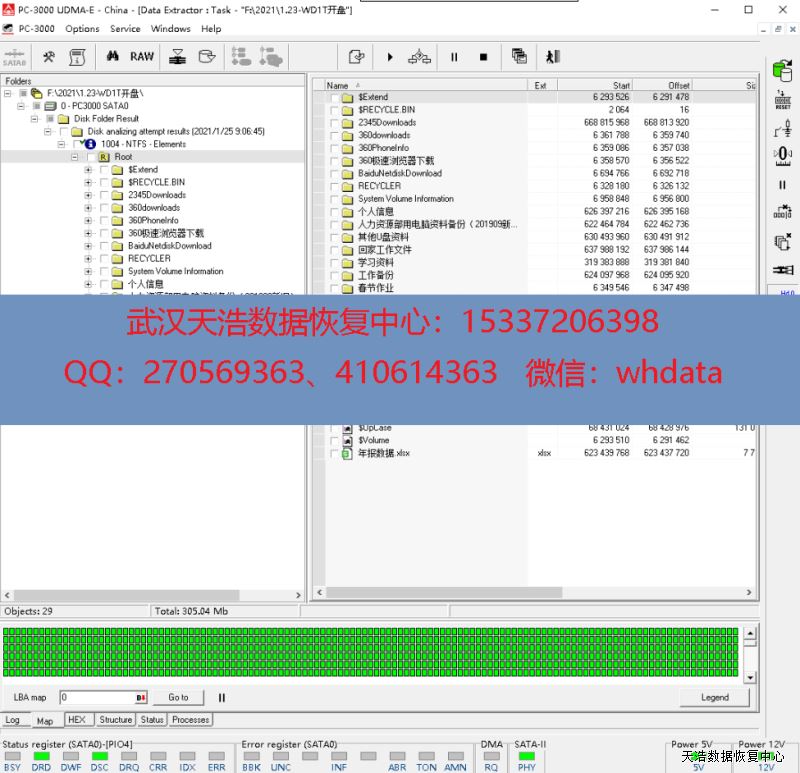Switch to the HEX tab

76,720
